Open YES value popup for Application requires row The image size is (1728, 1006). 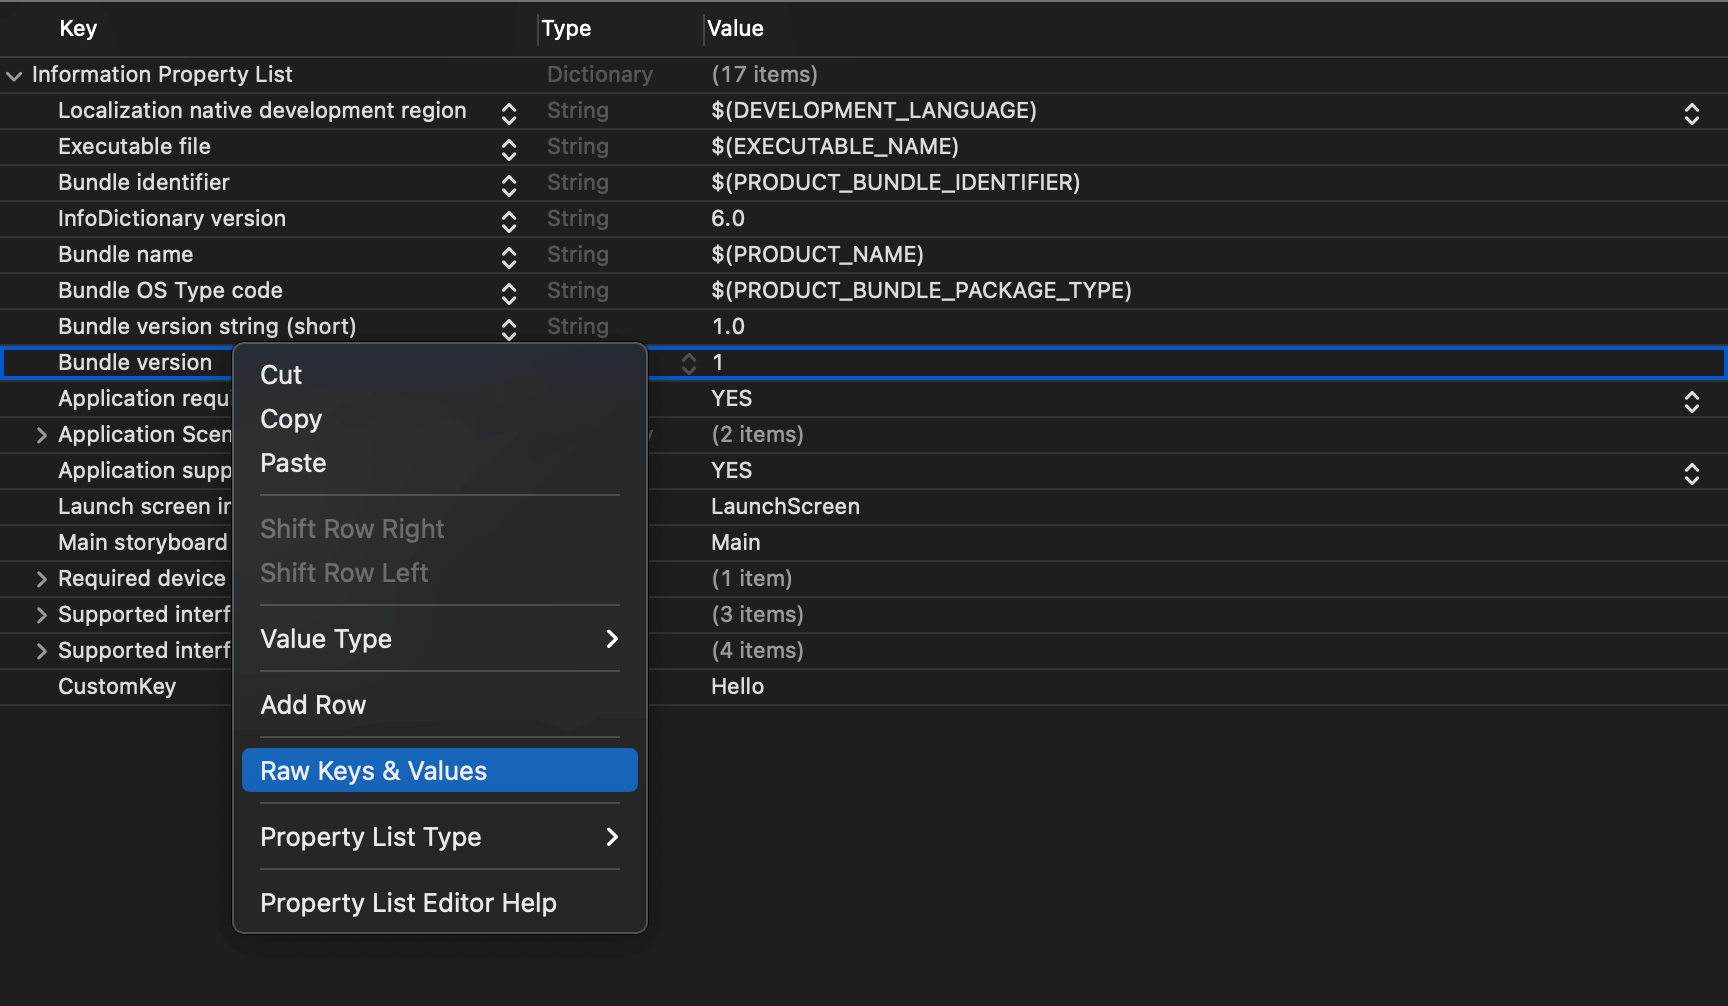[x=1691, y=401]
